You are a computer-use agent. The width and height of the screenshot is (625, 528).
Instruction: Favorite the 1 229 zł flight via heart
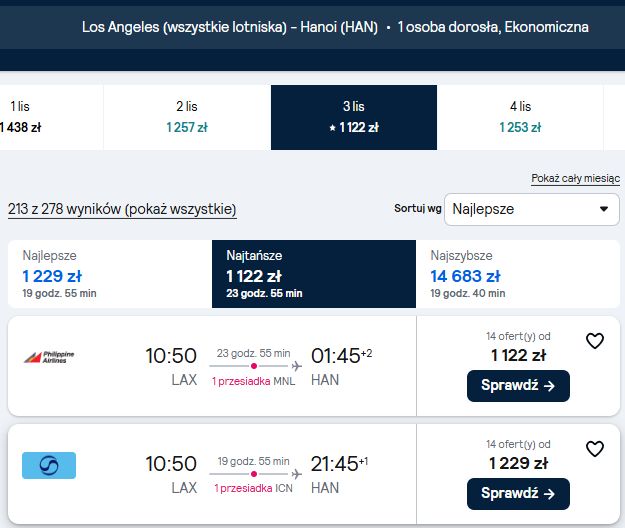tap(595, 449)
